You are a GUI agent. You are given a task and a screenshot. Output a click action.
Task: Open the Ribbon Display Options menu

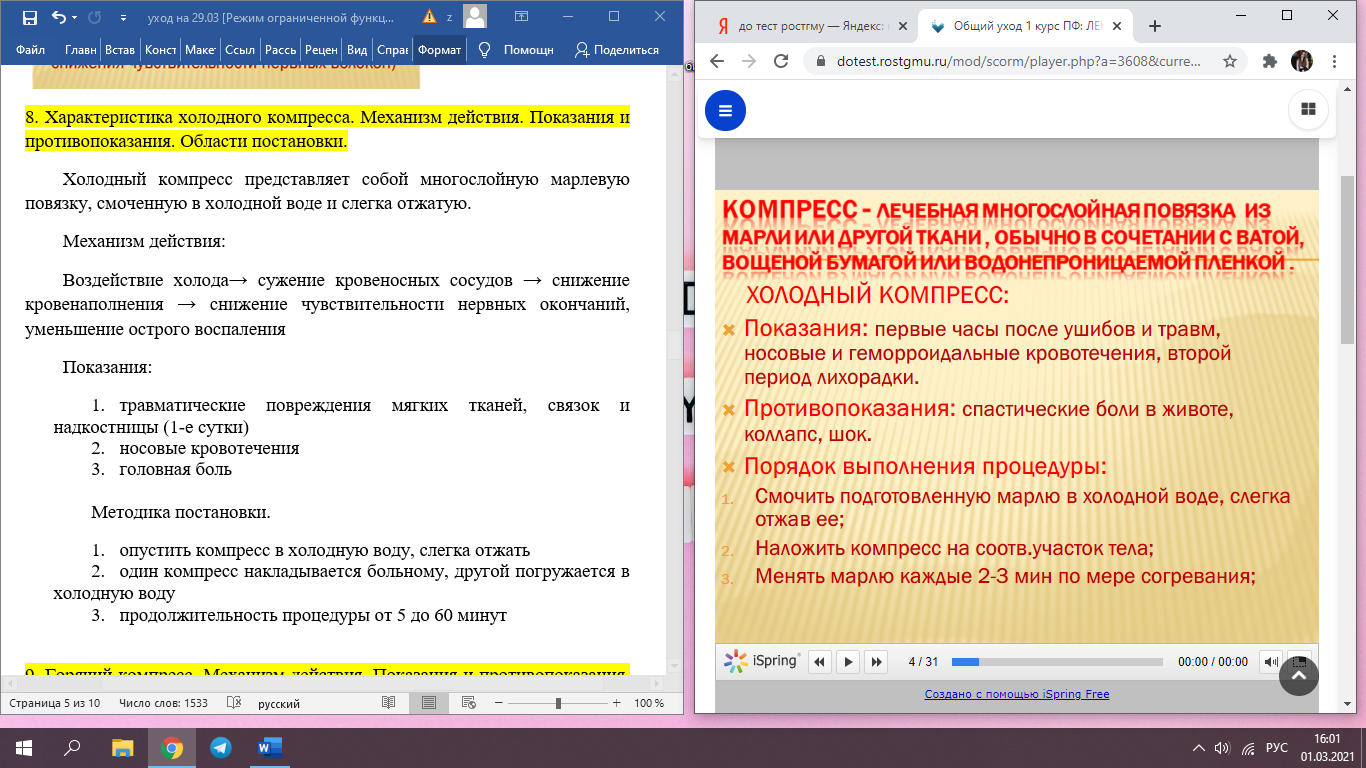521,17
